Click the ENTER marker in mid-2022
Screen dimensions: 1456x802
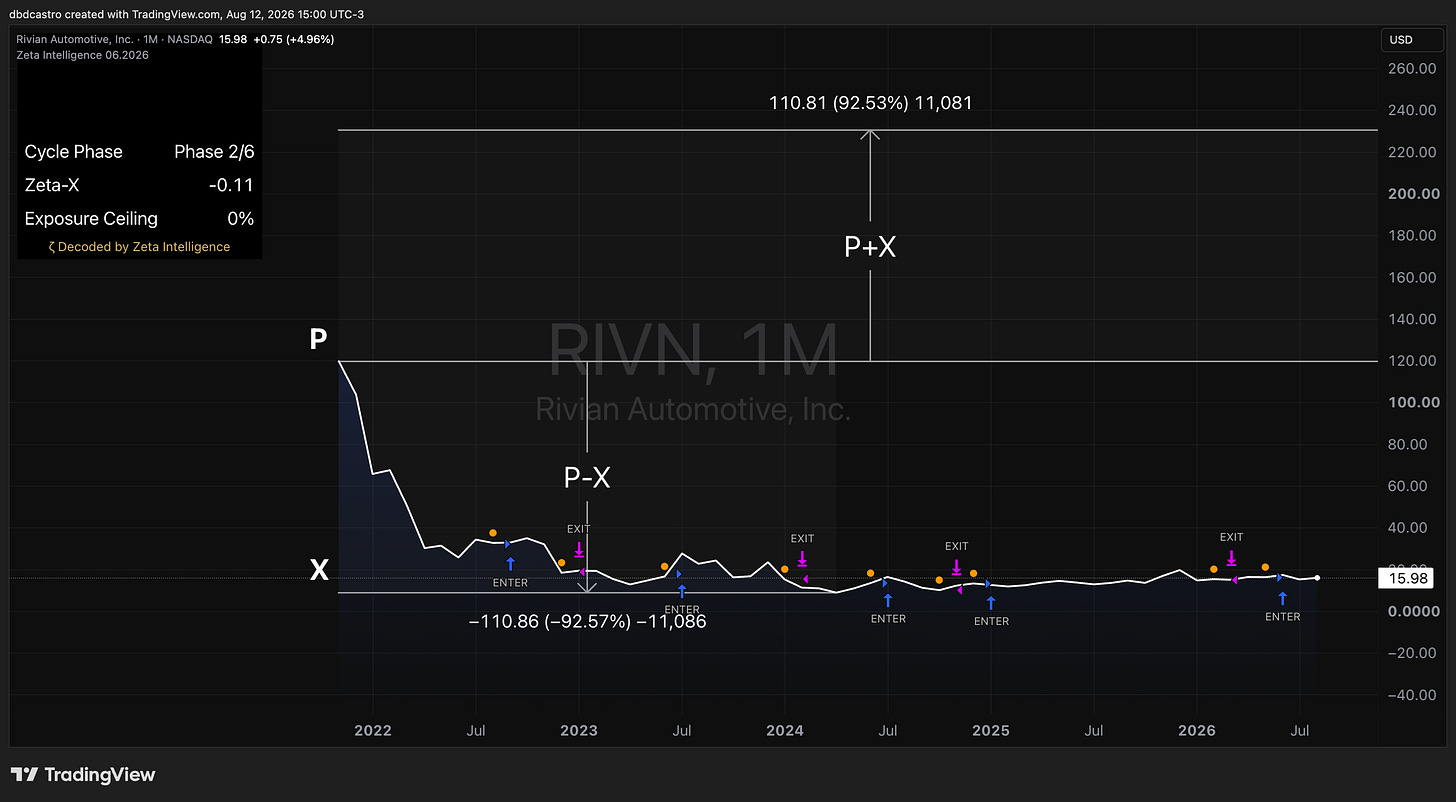511,572
